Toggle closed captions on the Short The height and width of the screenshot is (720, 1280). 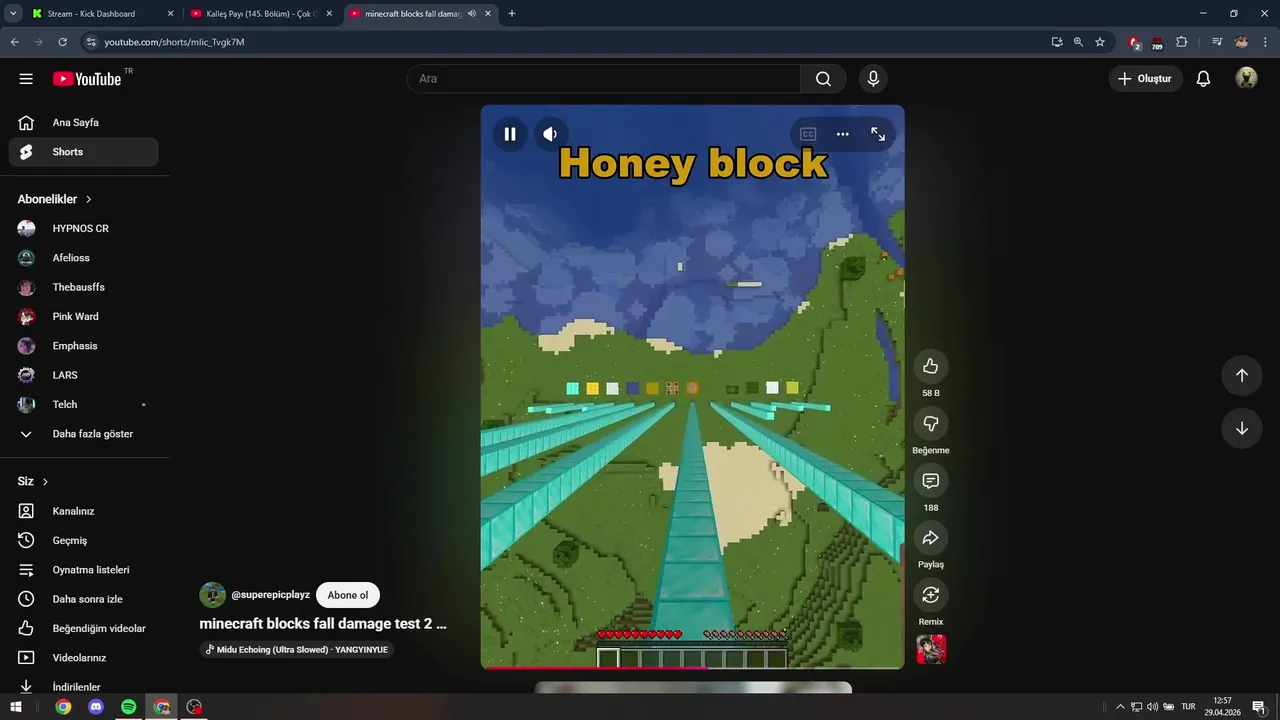808,134
